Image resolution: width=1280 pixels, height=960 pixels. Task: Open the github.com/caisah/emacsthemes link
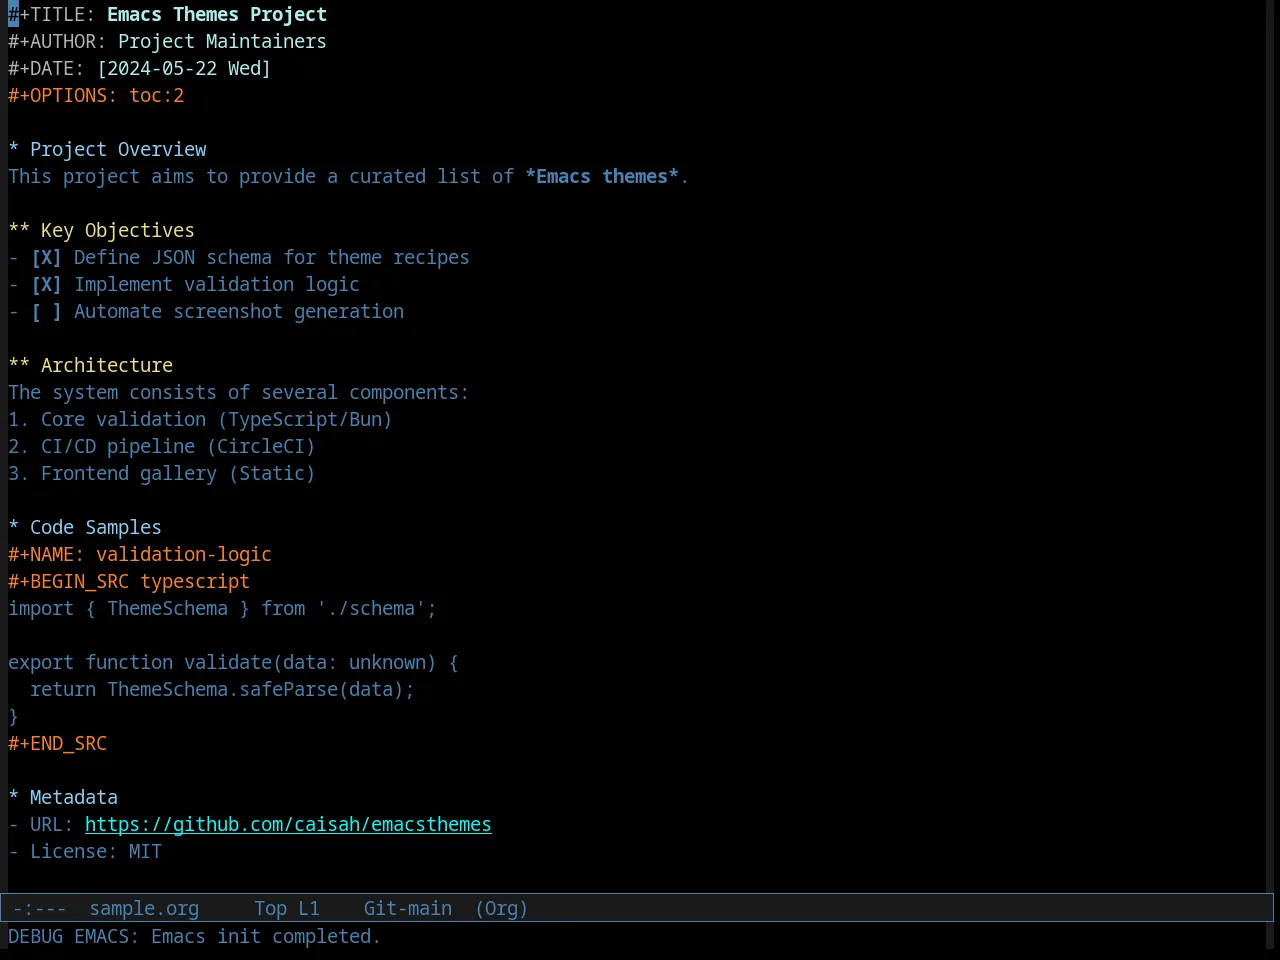click(288, 825)
